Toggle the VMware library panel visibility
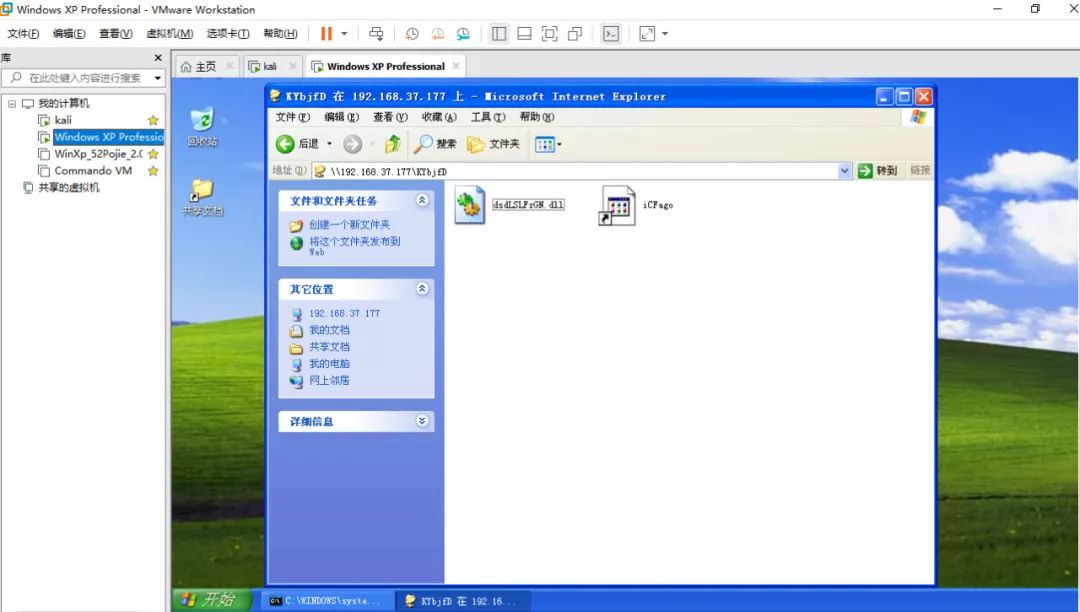1080x612 pixels. pos(499,33)
